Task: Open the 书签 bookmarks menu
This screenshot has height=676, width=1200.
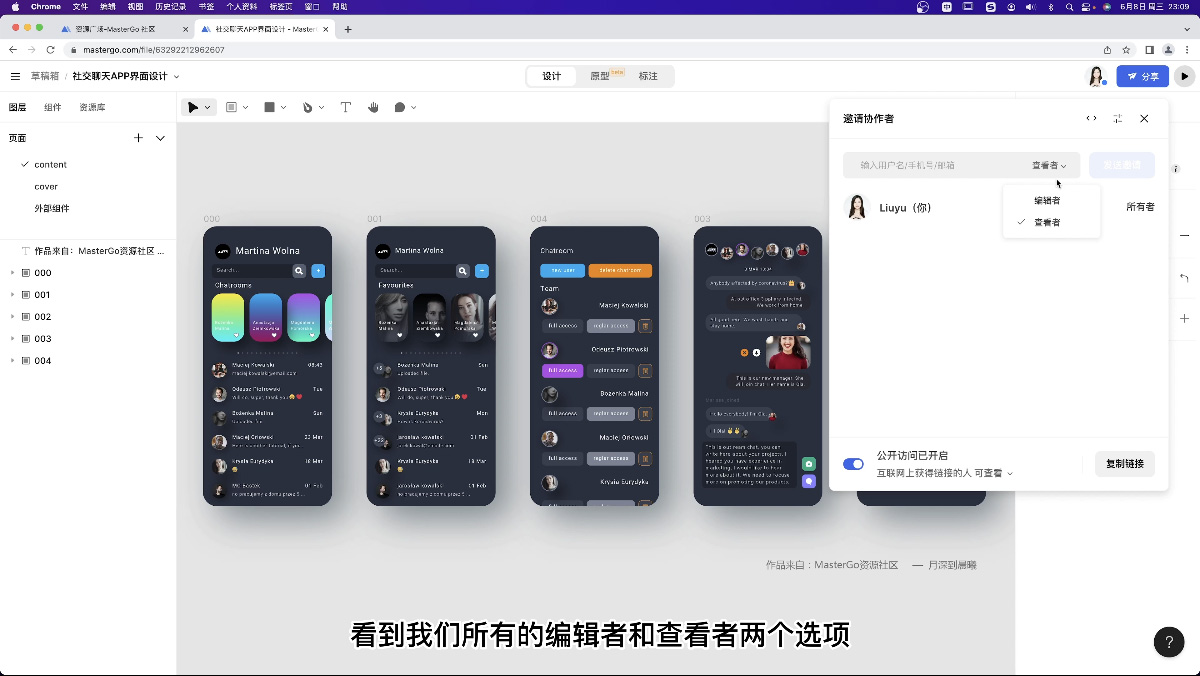Action: [x=206, y=6]
